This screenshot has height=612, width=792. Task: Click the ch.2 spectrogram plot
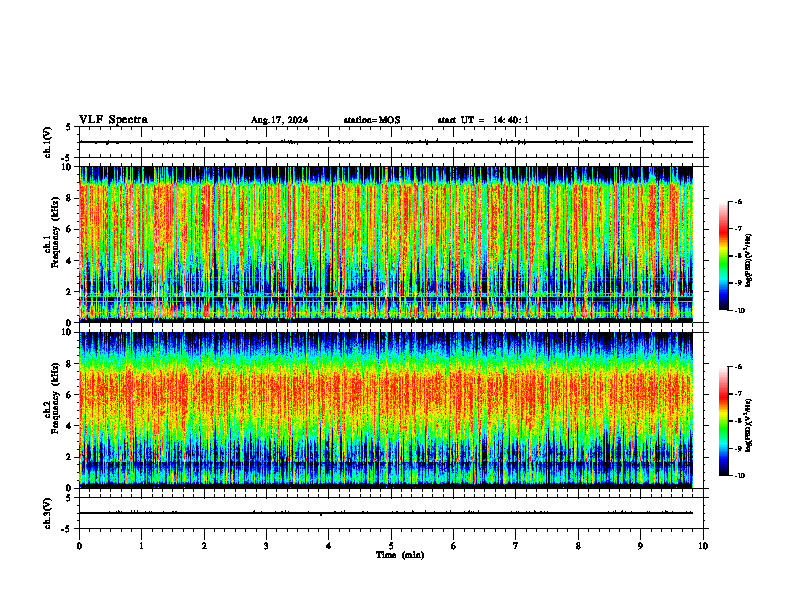tap(386, 410)
